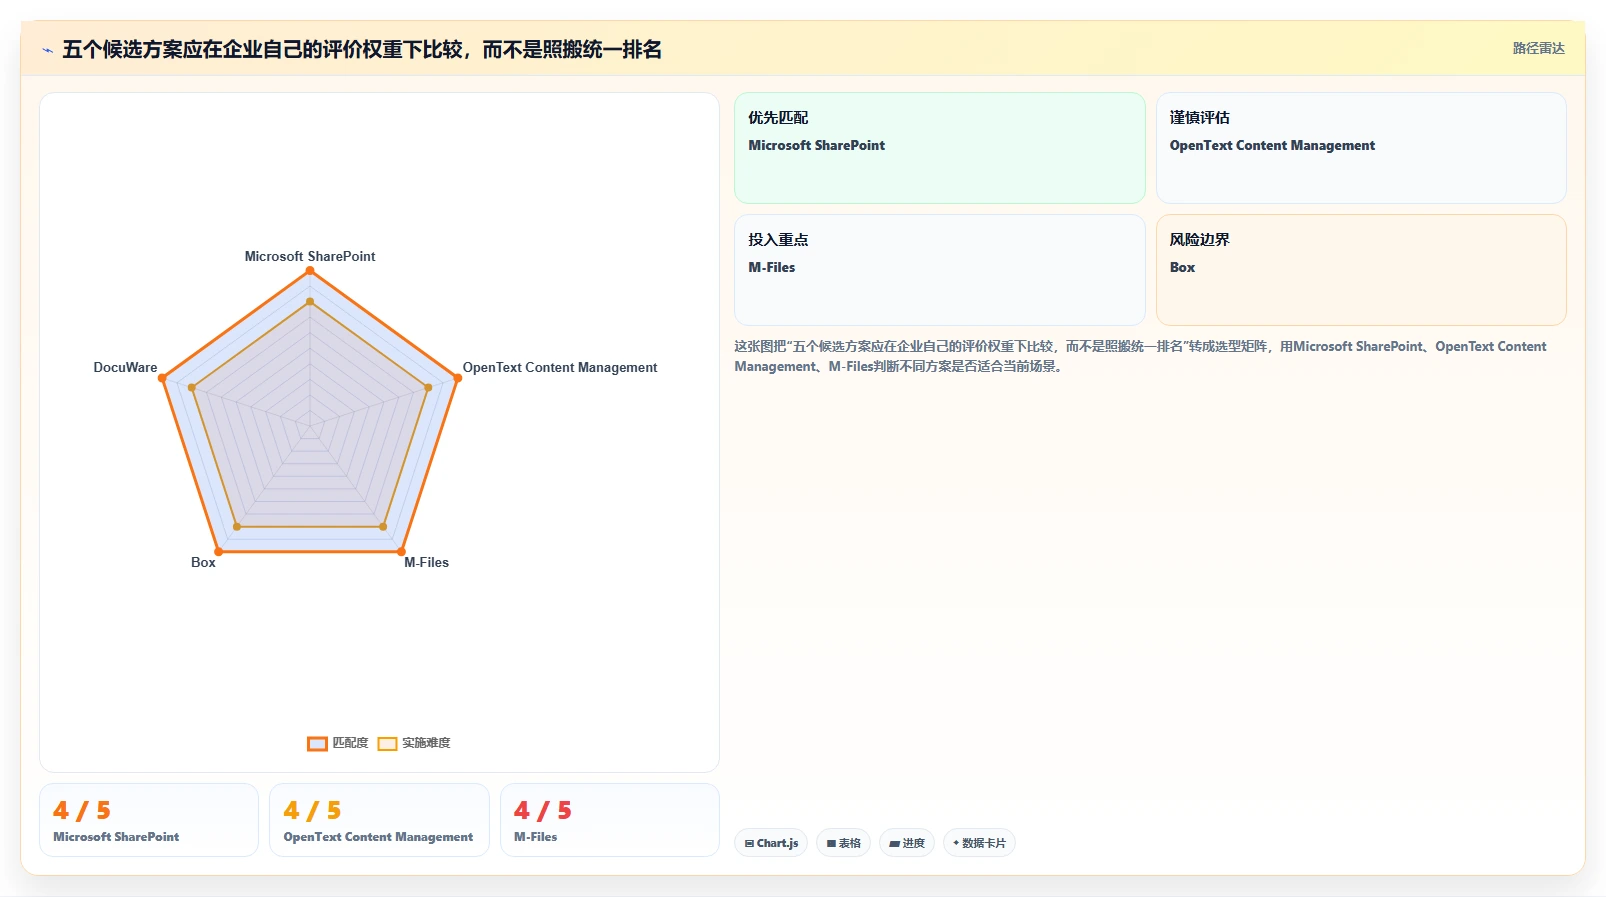Select the outer orange point at OpenText vertex
This screenshot has height=897, width=1606.
458,378
